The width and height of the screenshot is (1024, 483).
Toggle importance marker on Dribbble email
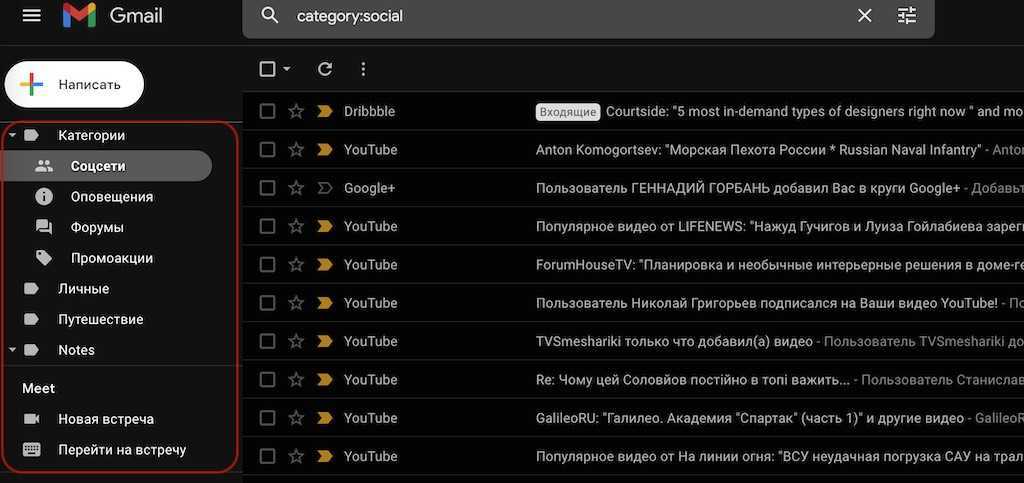click(x=325, y=112)
